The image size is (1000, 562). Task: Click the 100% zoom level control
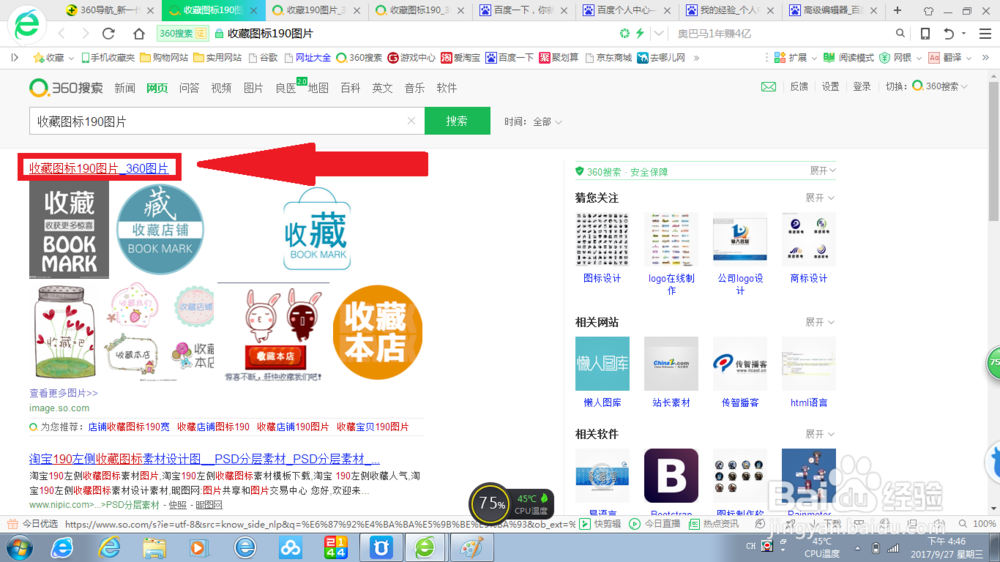click(x=977, y=524)
